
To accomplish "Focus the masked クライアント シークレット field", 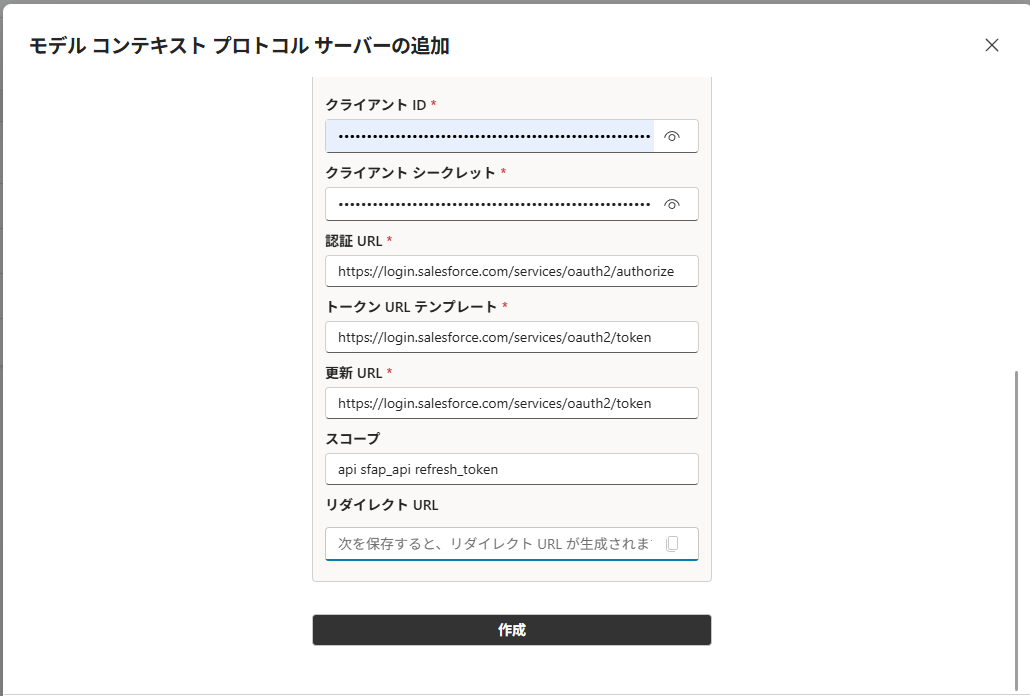I will [x=490, y=204].
